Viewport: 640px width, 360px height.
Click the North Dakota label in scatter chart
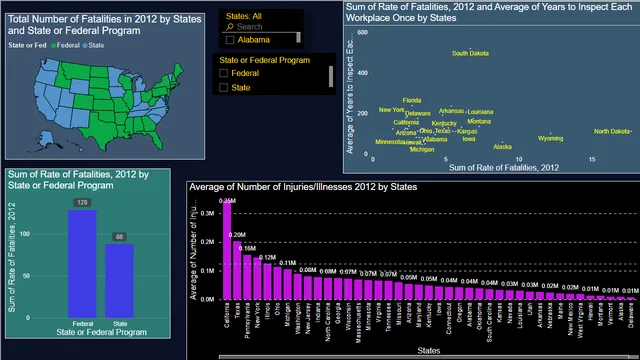[x=612, y=131]
